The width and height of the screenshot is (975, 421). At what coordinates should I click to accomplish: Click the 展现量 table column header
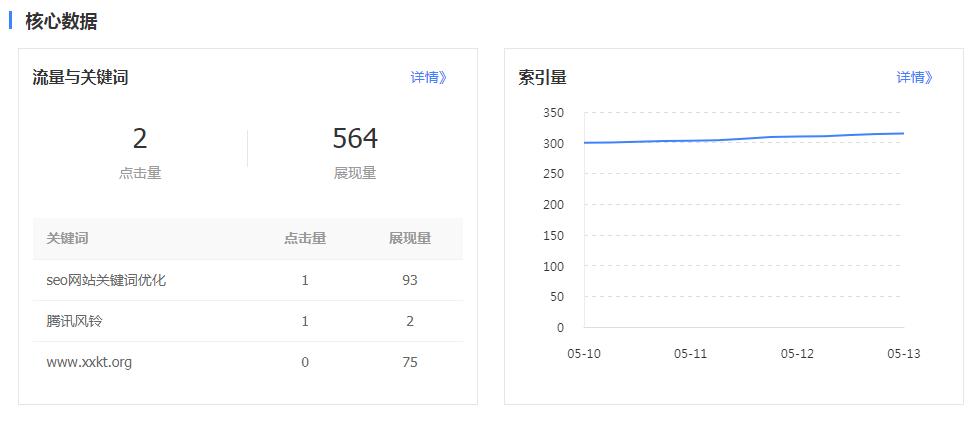click(410, 238)
